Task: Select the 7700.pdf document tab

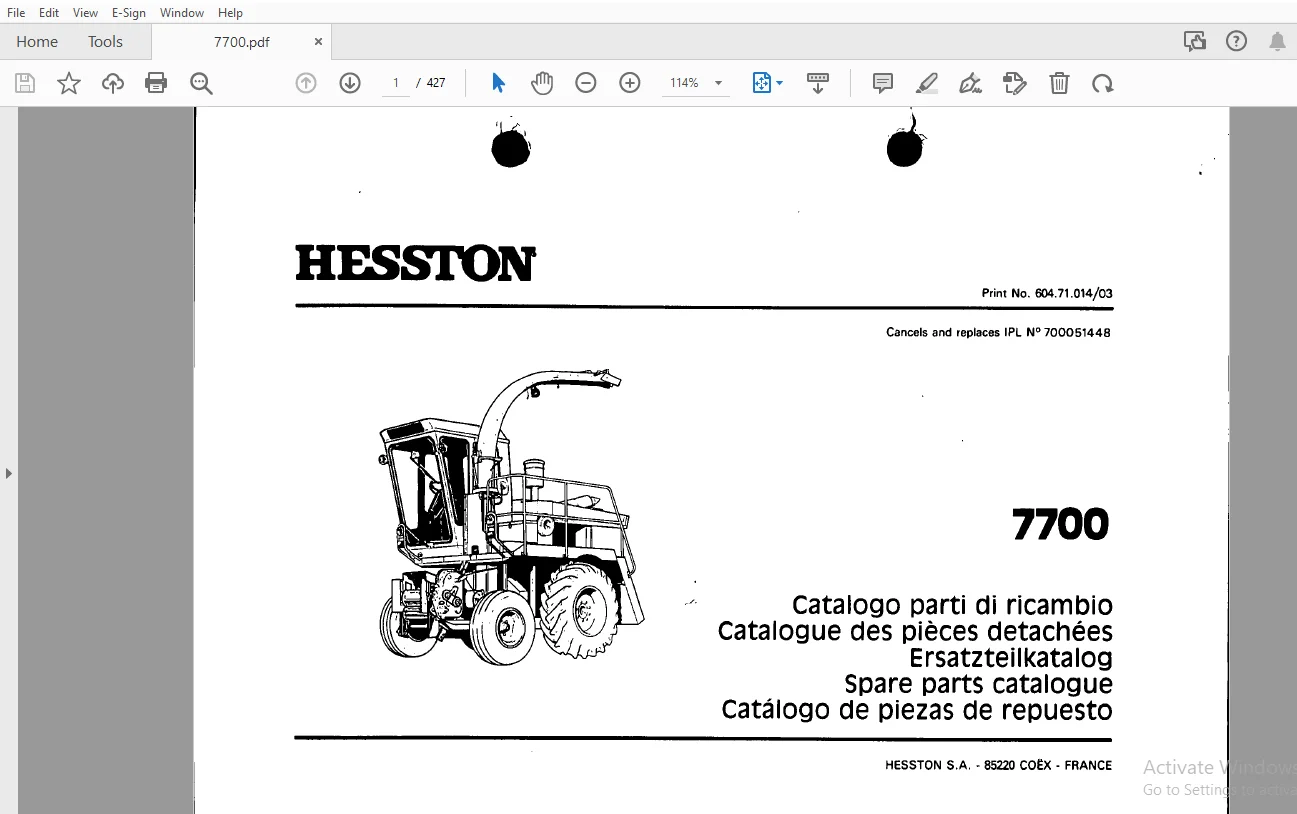Action: pos(242,42)
